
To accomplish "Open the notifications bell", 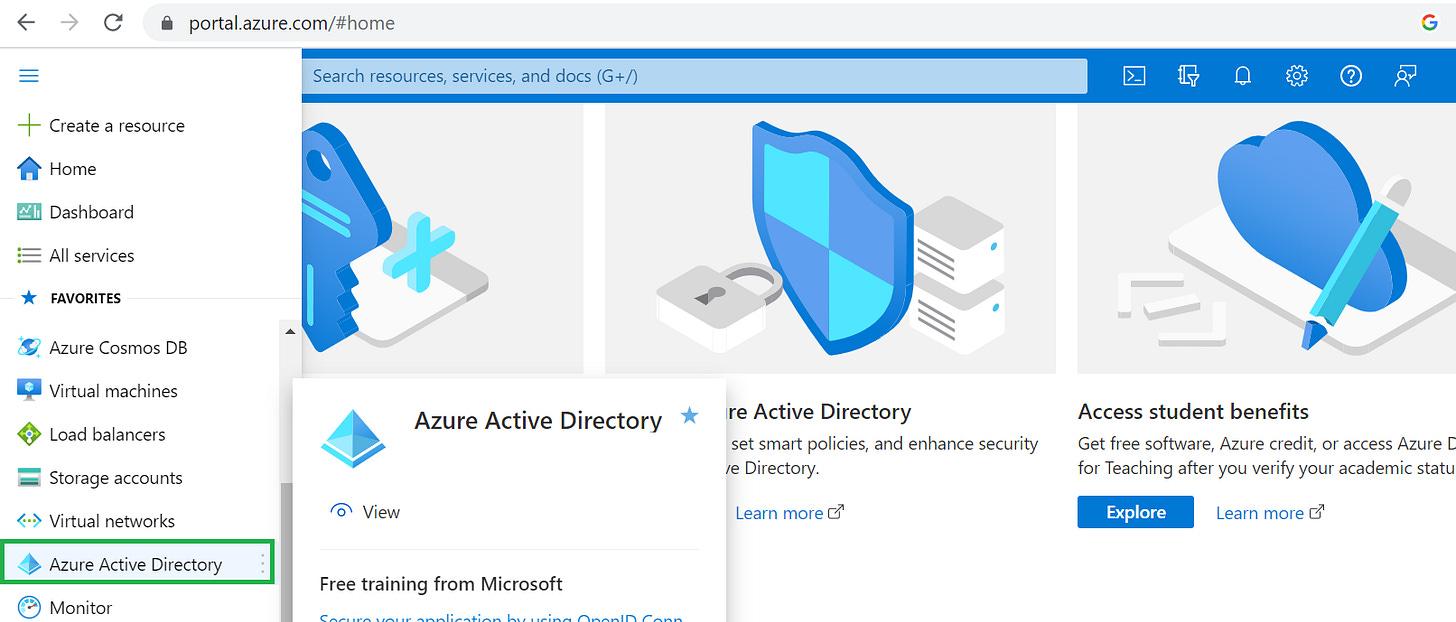I will [1243, 76].
